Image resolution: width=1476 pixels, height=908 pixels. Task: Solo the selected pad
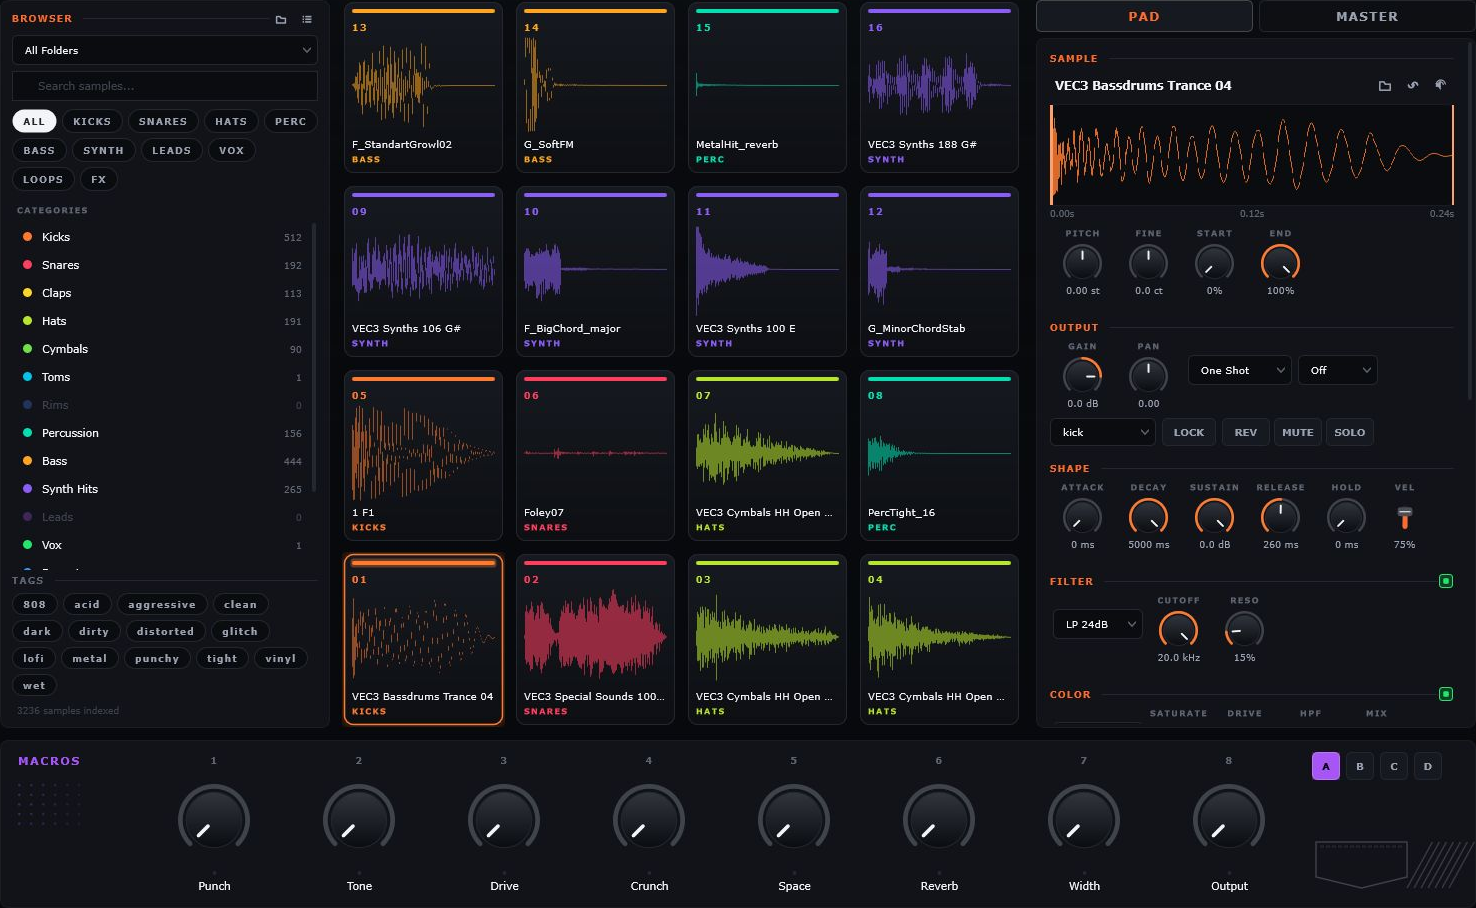(x=1349, y=432)
